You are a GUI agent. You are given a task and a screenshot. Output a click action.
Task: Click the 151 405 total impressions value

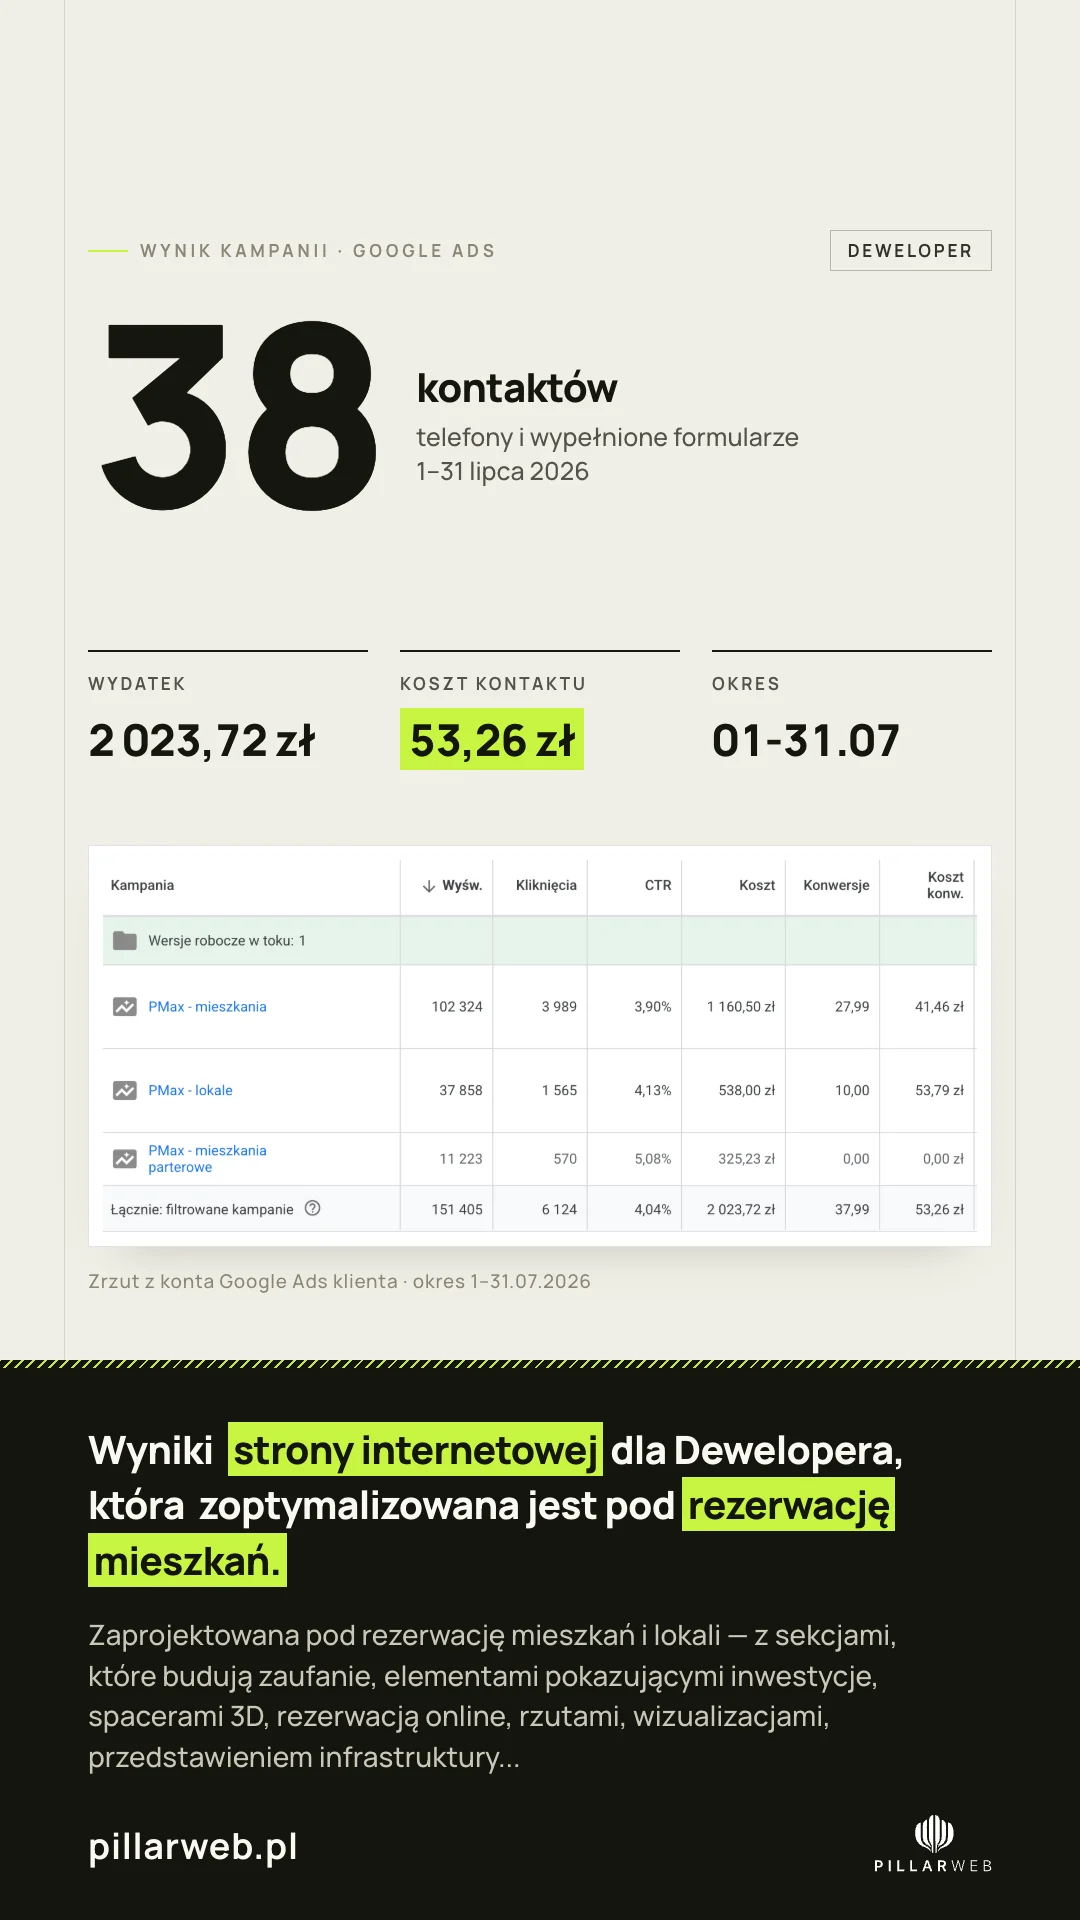[x=457, y=1210]
